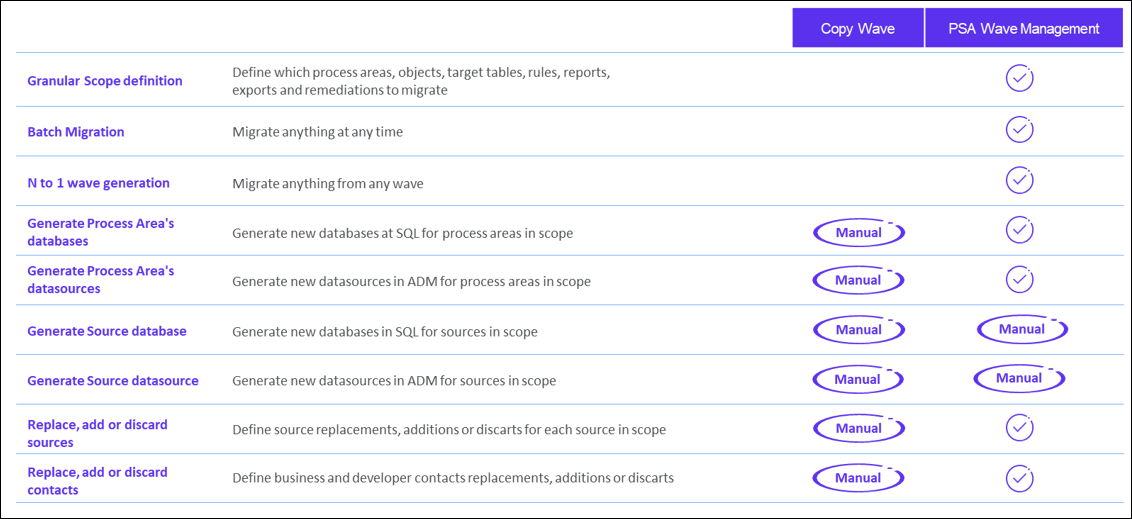Open the Granular Scope definition label
Screen dimensions: 1132x519
tap(105, 81)
